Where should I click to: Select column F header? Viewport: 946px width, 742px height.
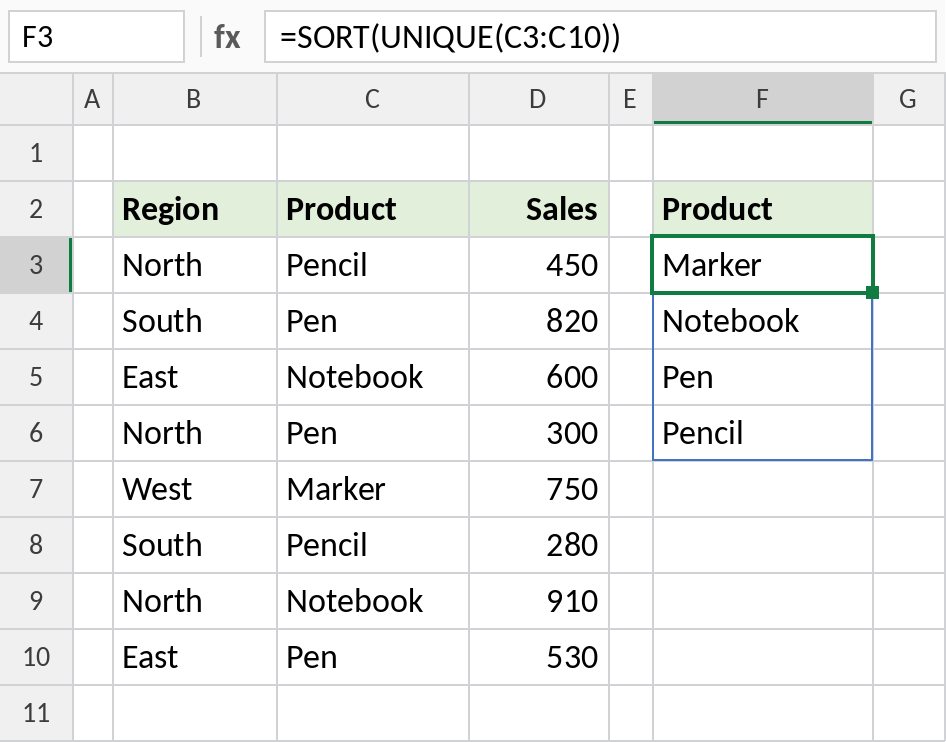(x=763, y=99)
